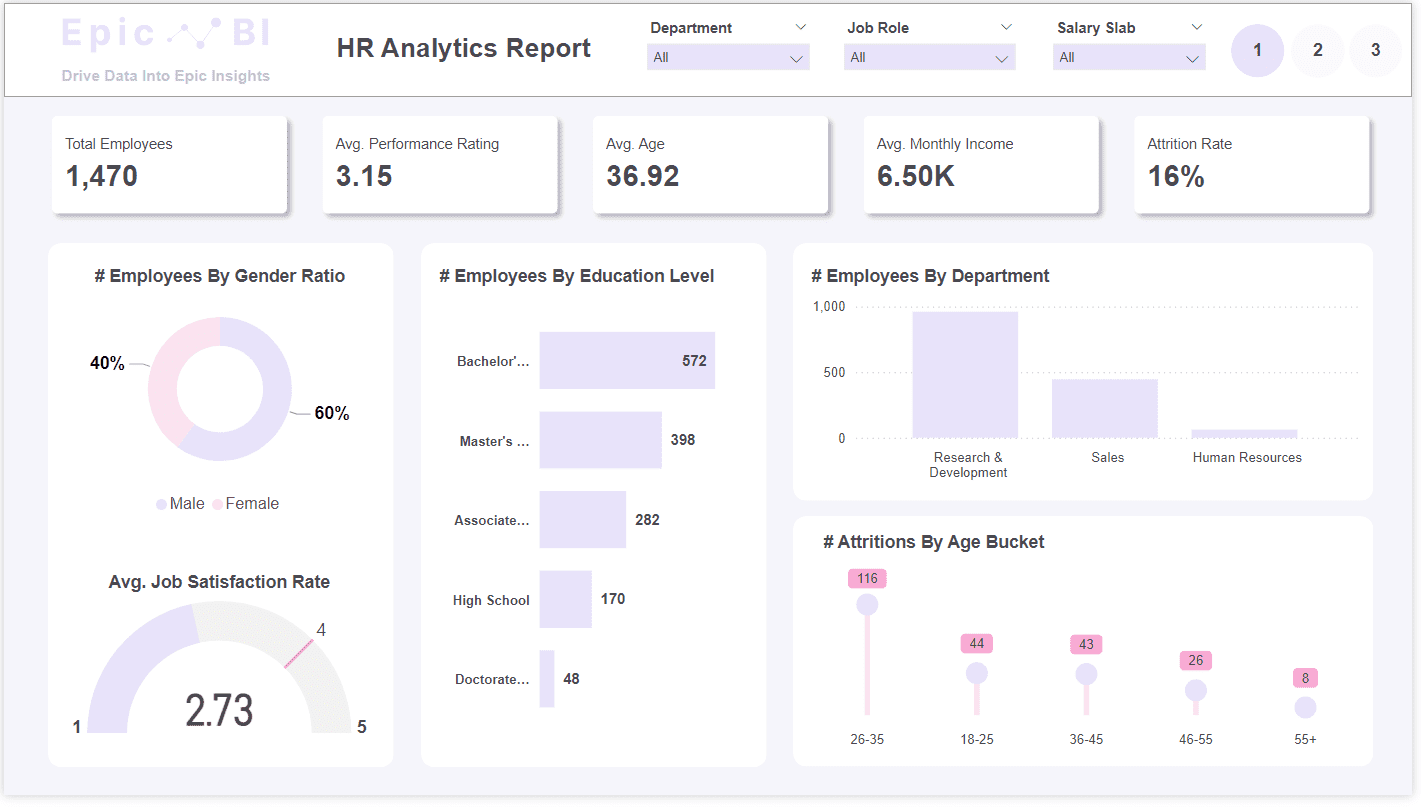Click the Research & Development department bar
1421x807 pixels.
965,375
